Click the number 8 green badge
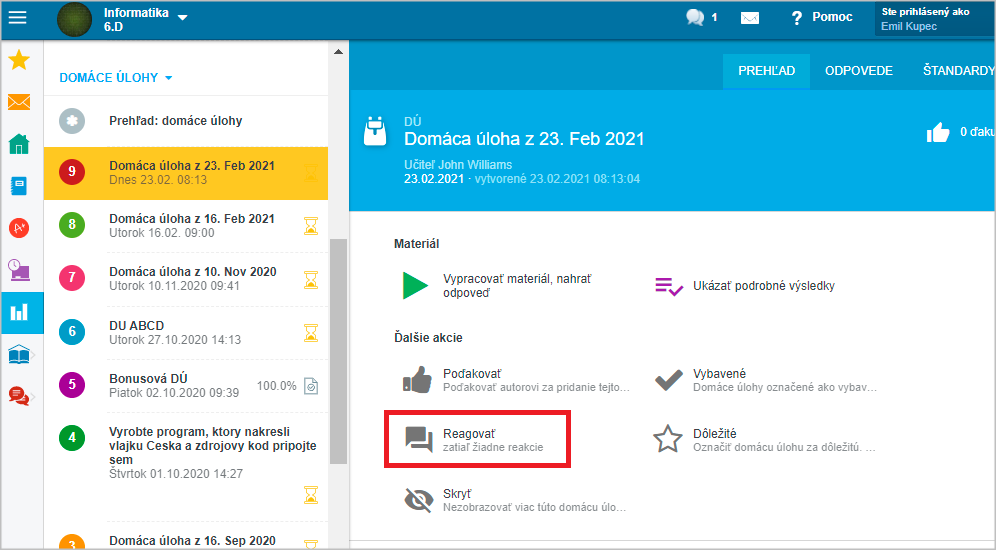This screenshot has height=550, width=996. (72, 224)
